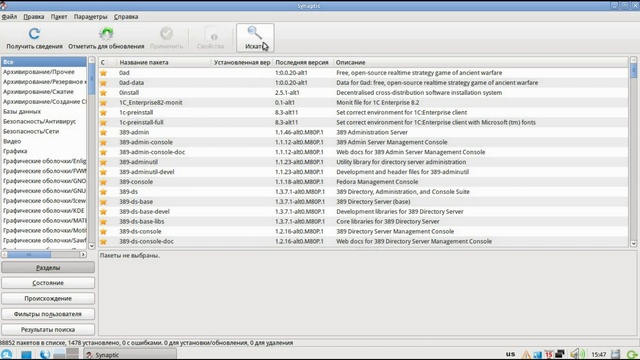This screenshot has width=640, height=360.
Task: Click the Результаты поиска button
Action: tap(48, 329)
